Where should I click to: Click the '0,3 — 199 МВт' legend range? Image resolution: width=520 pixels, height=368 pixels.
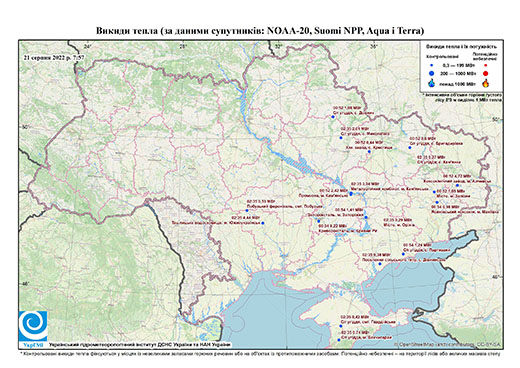458,65
